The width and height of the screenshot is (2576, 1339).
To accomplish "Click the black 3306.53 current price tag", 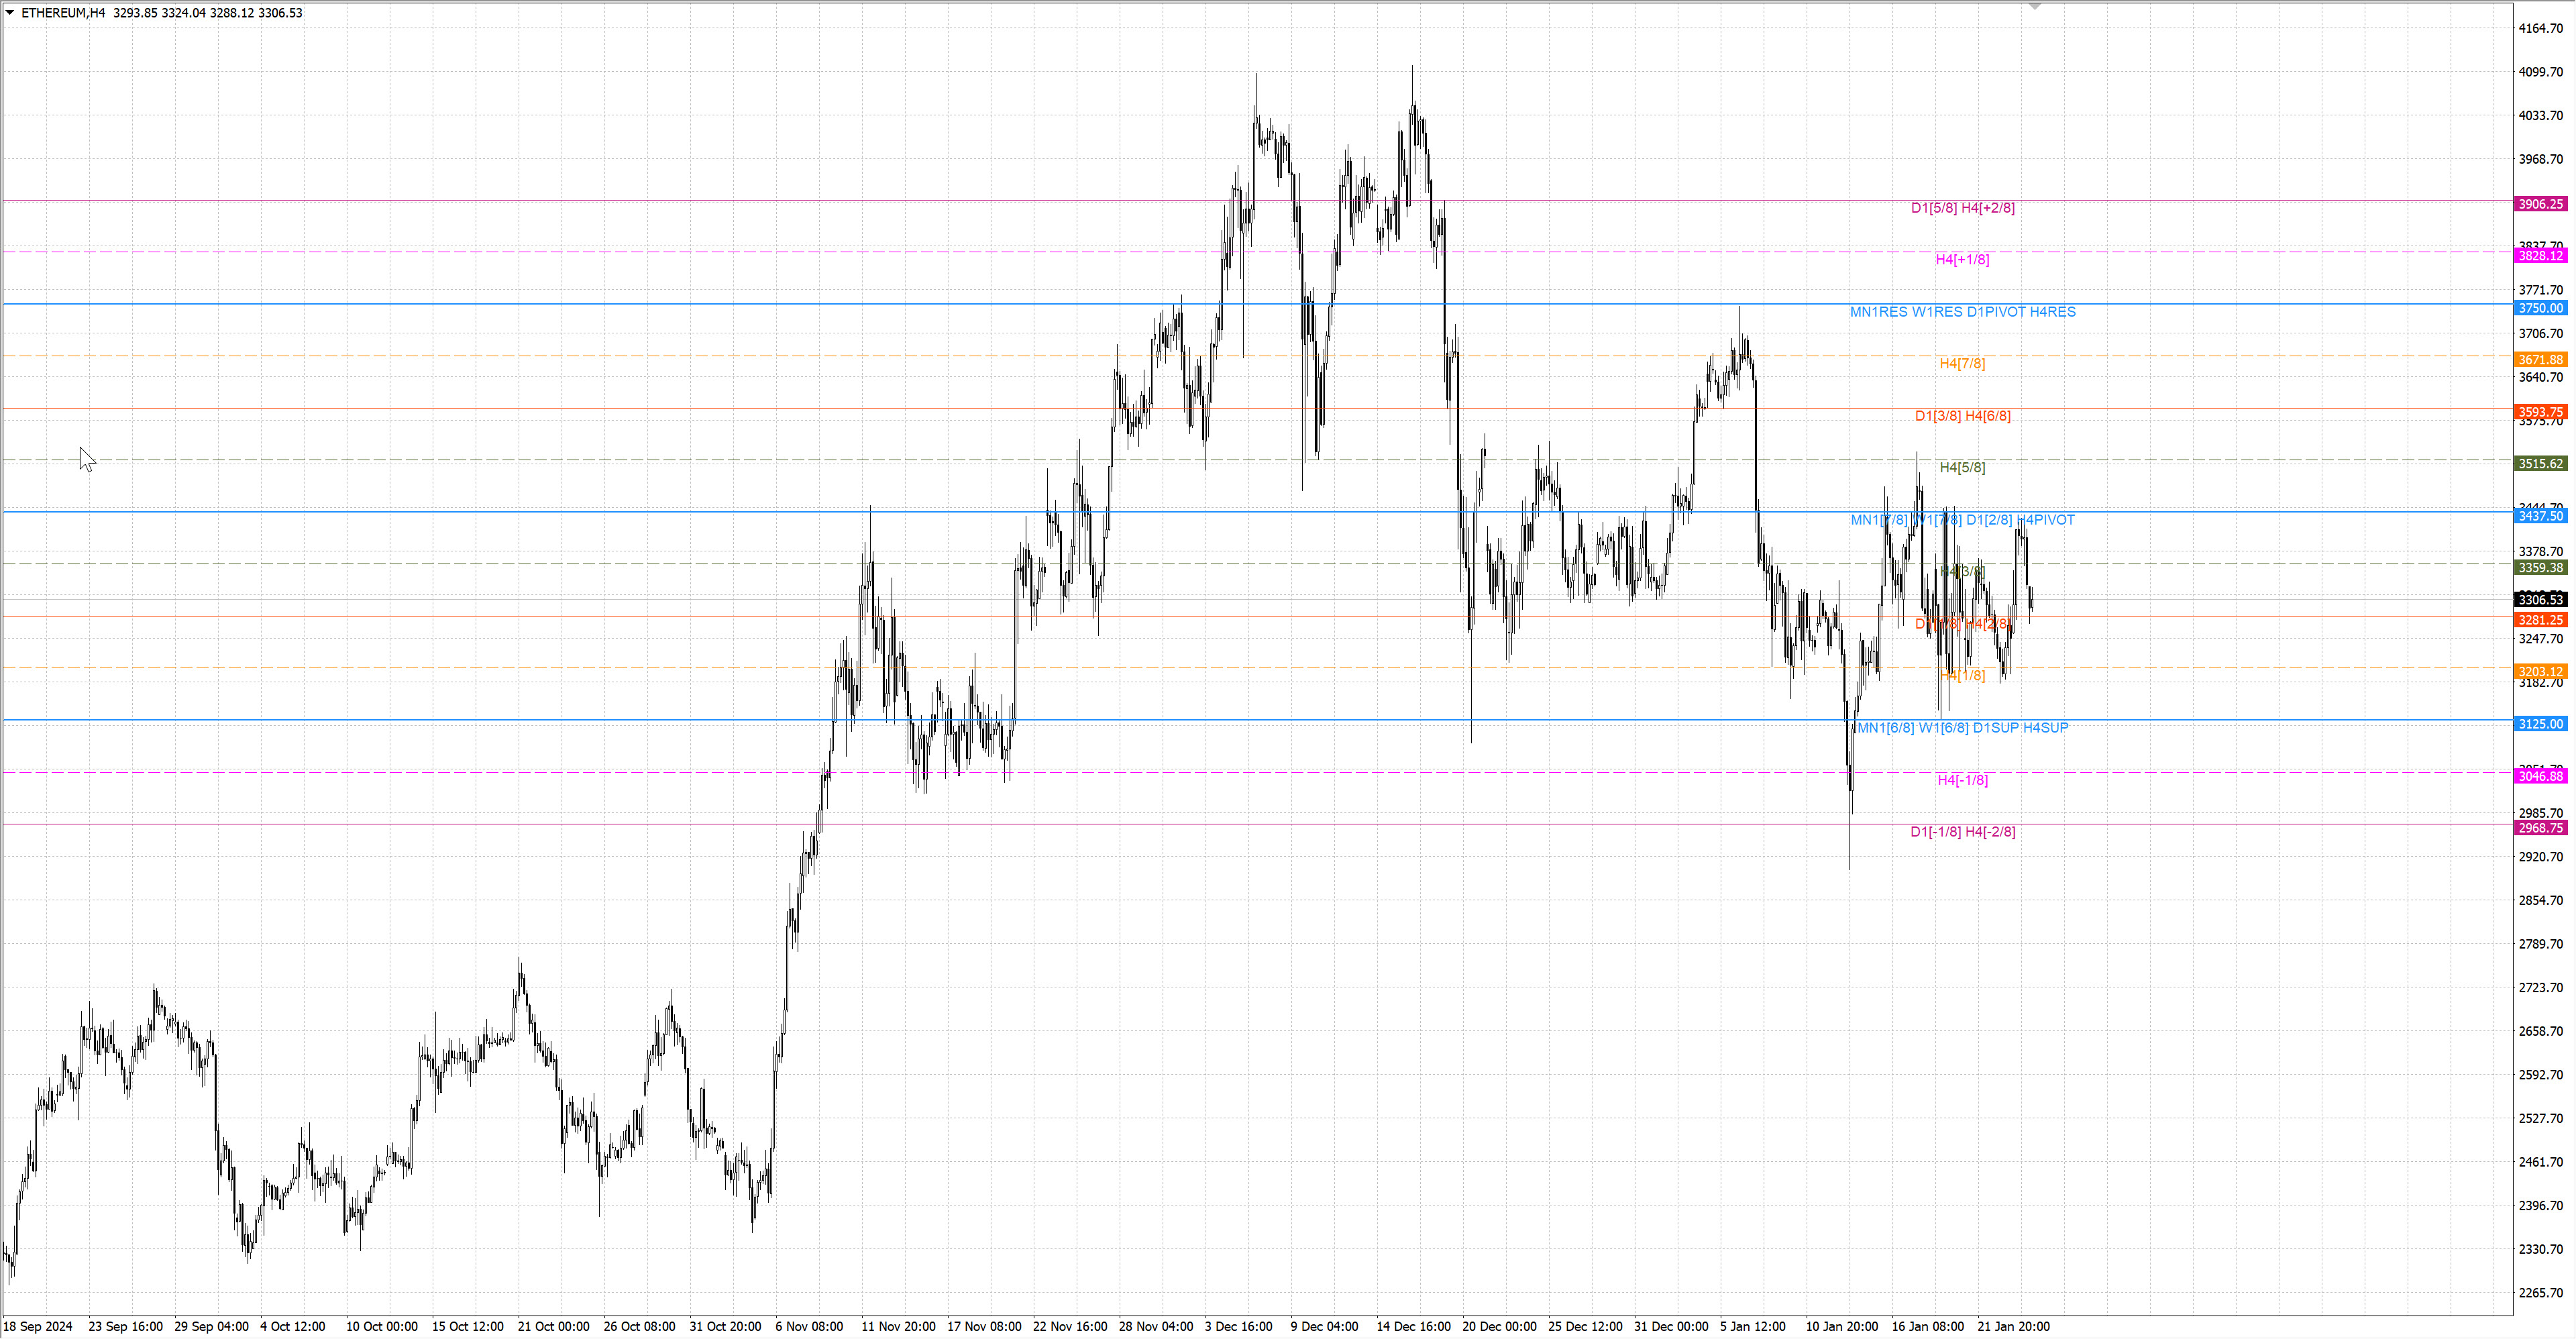I will (x=2540, y=600).
